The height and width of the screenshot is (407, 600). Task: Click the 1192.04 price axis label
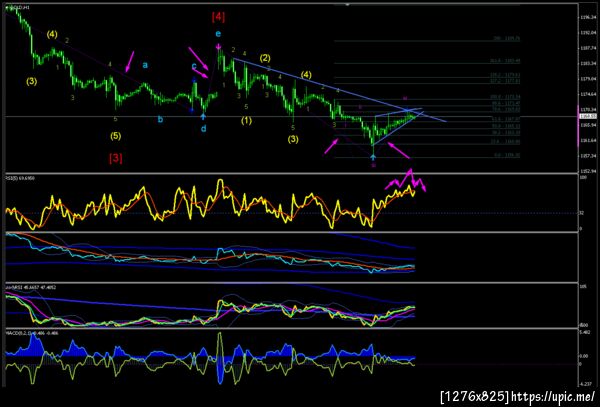coord(587,33)
